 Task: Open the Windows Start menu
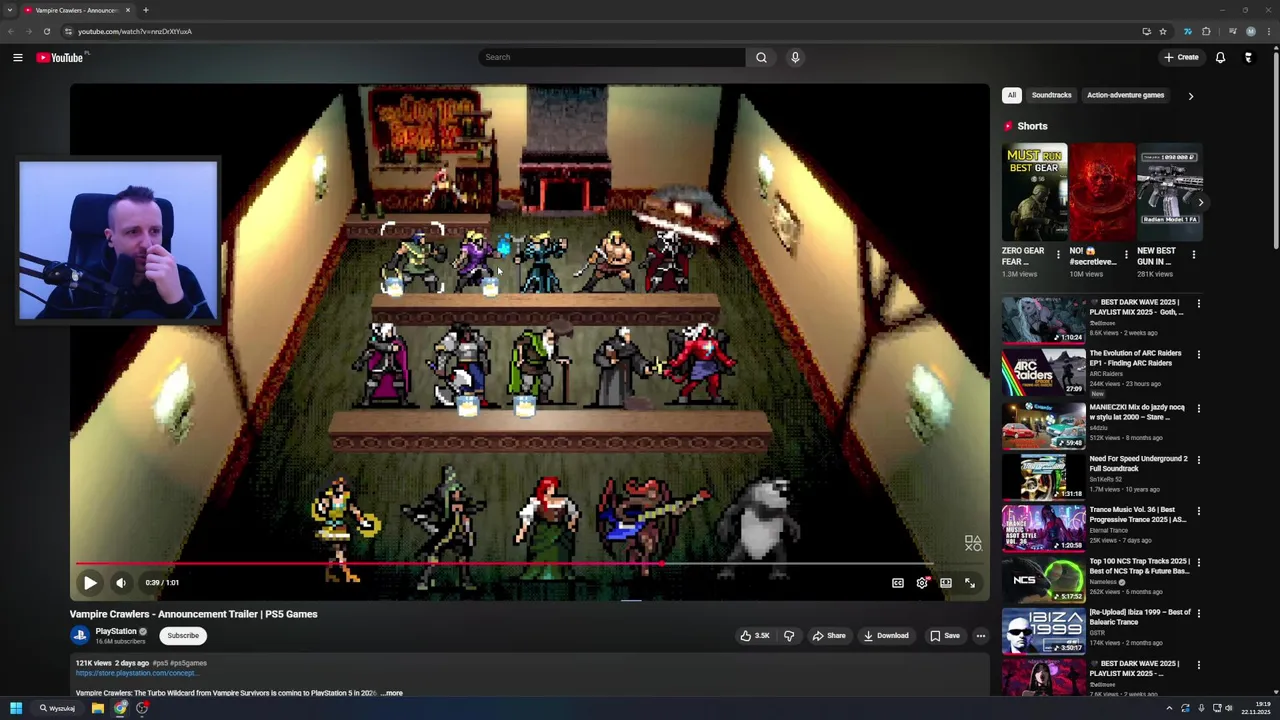tap(16, 708)
